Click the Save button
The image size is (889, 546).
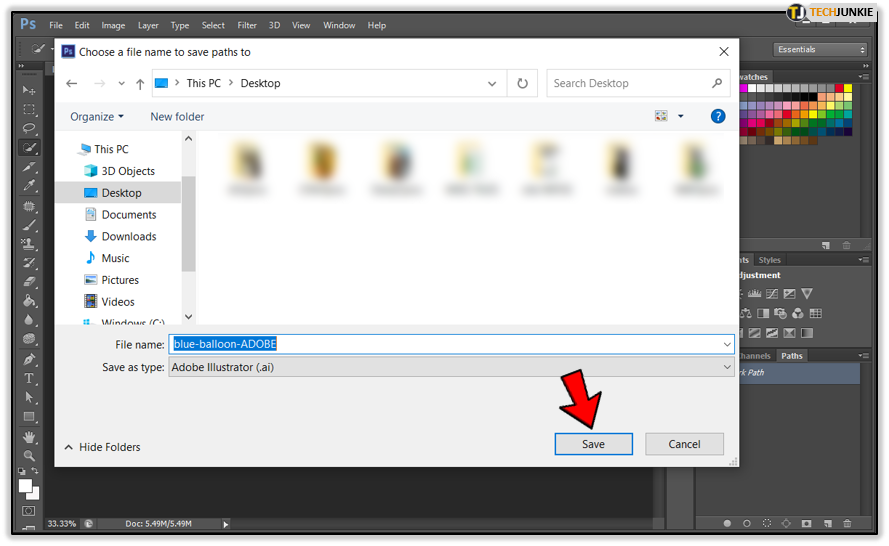[593, 444]
